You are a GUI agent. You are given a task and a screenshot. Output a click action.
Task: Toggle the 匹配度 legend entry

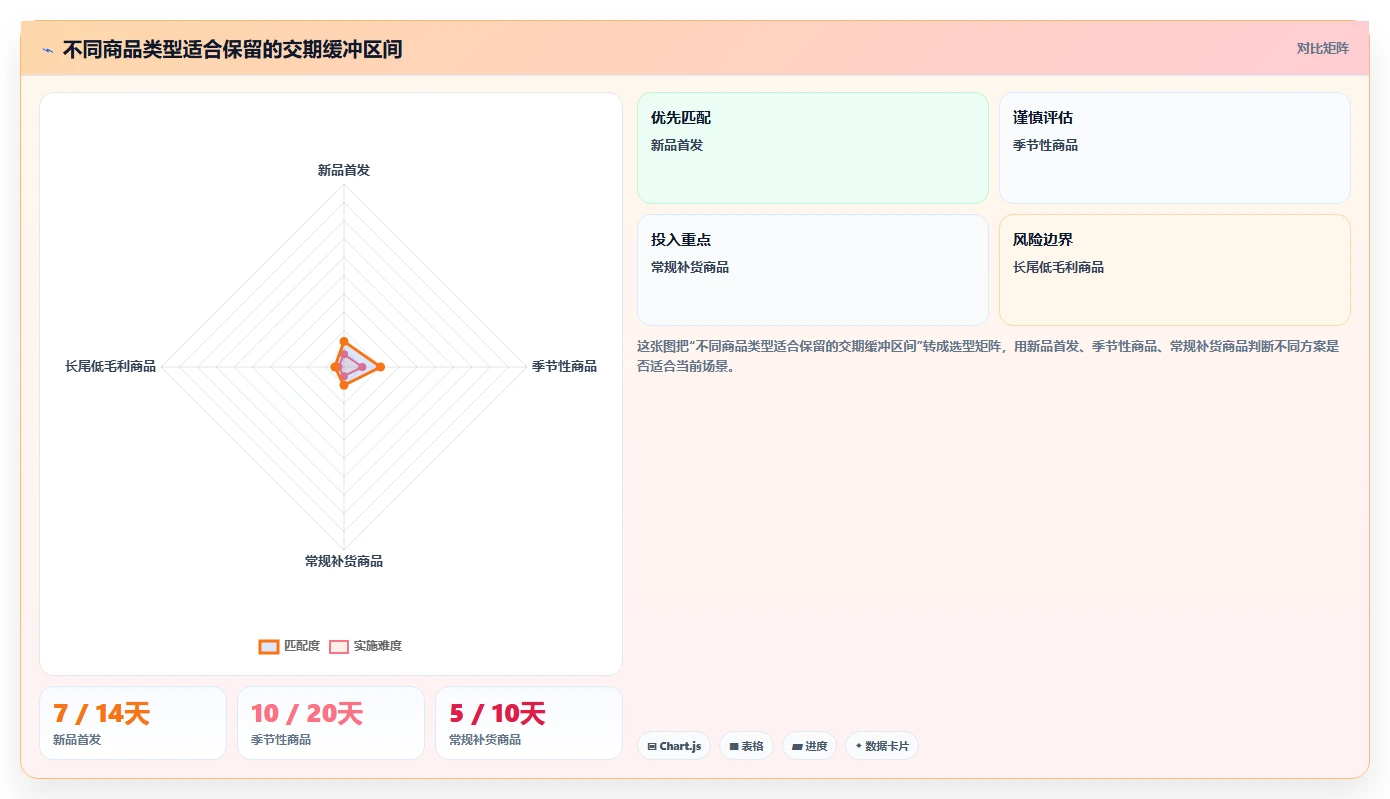pos(289,646)
